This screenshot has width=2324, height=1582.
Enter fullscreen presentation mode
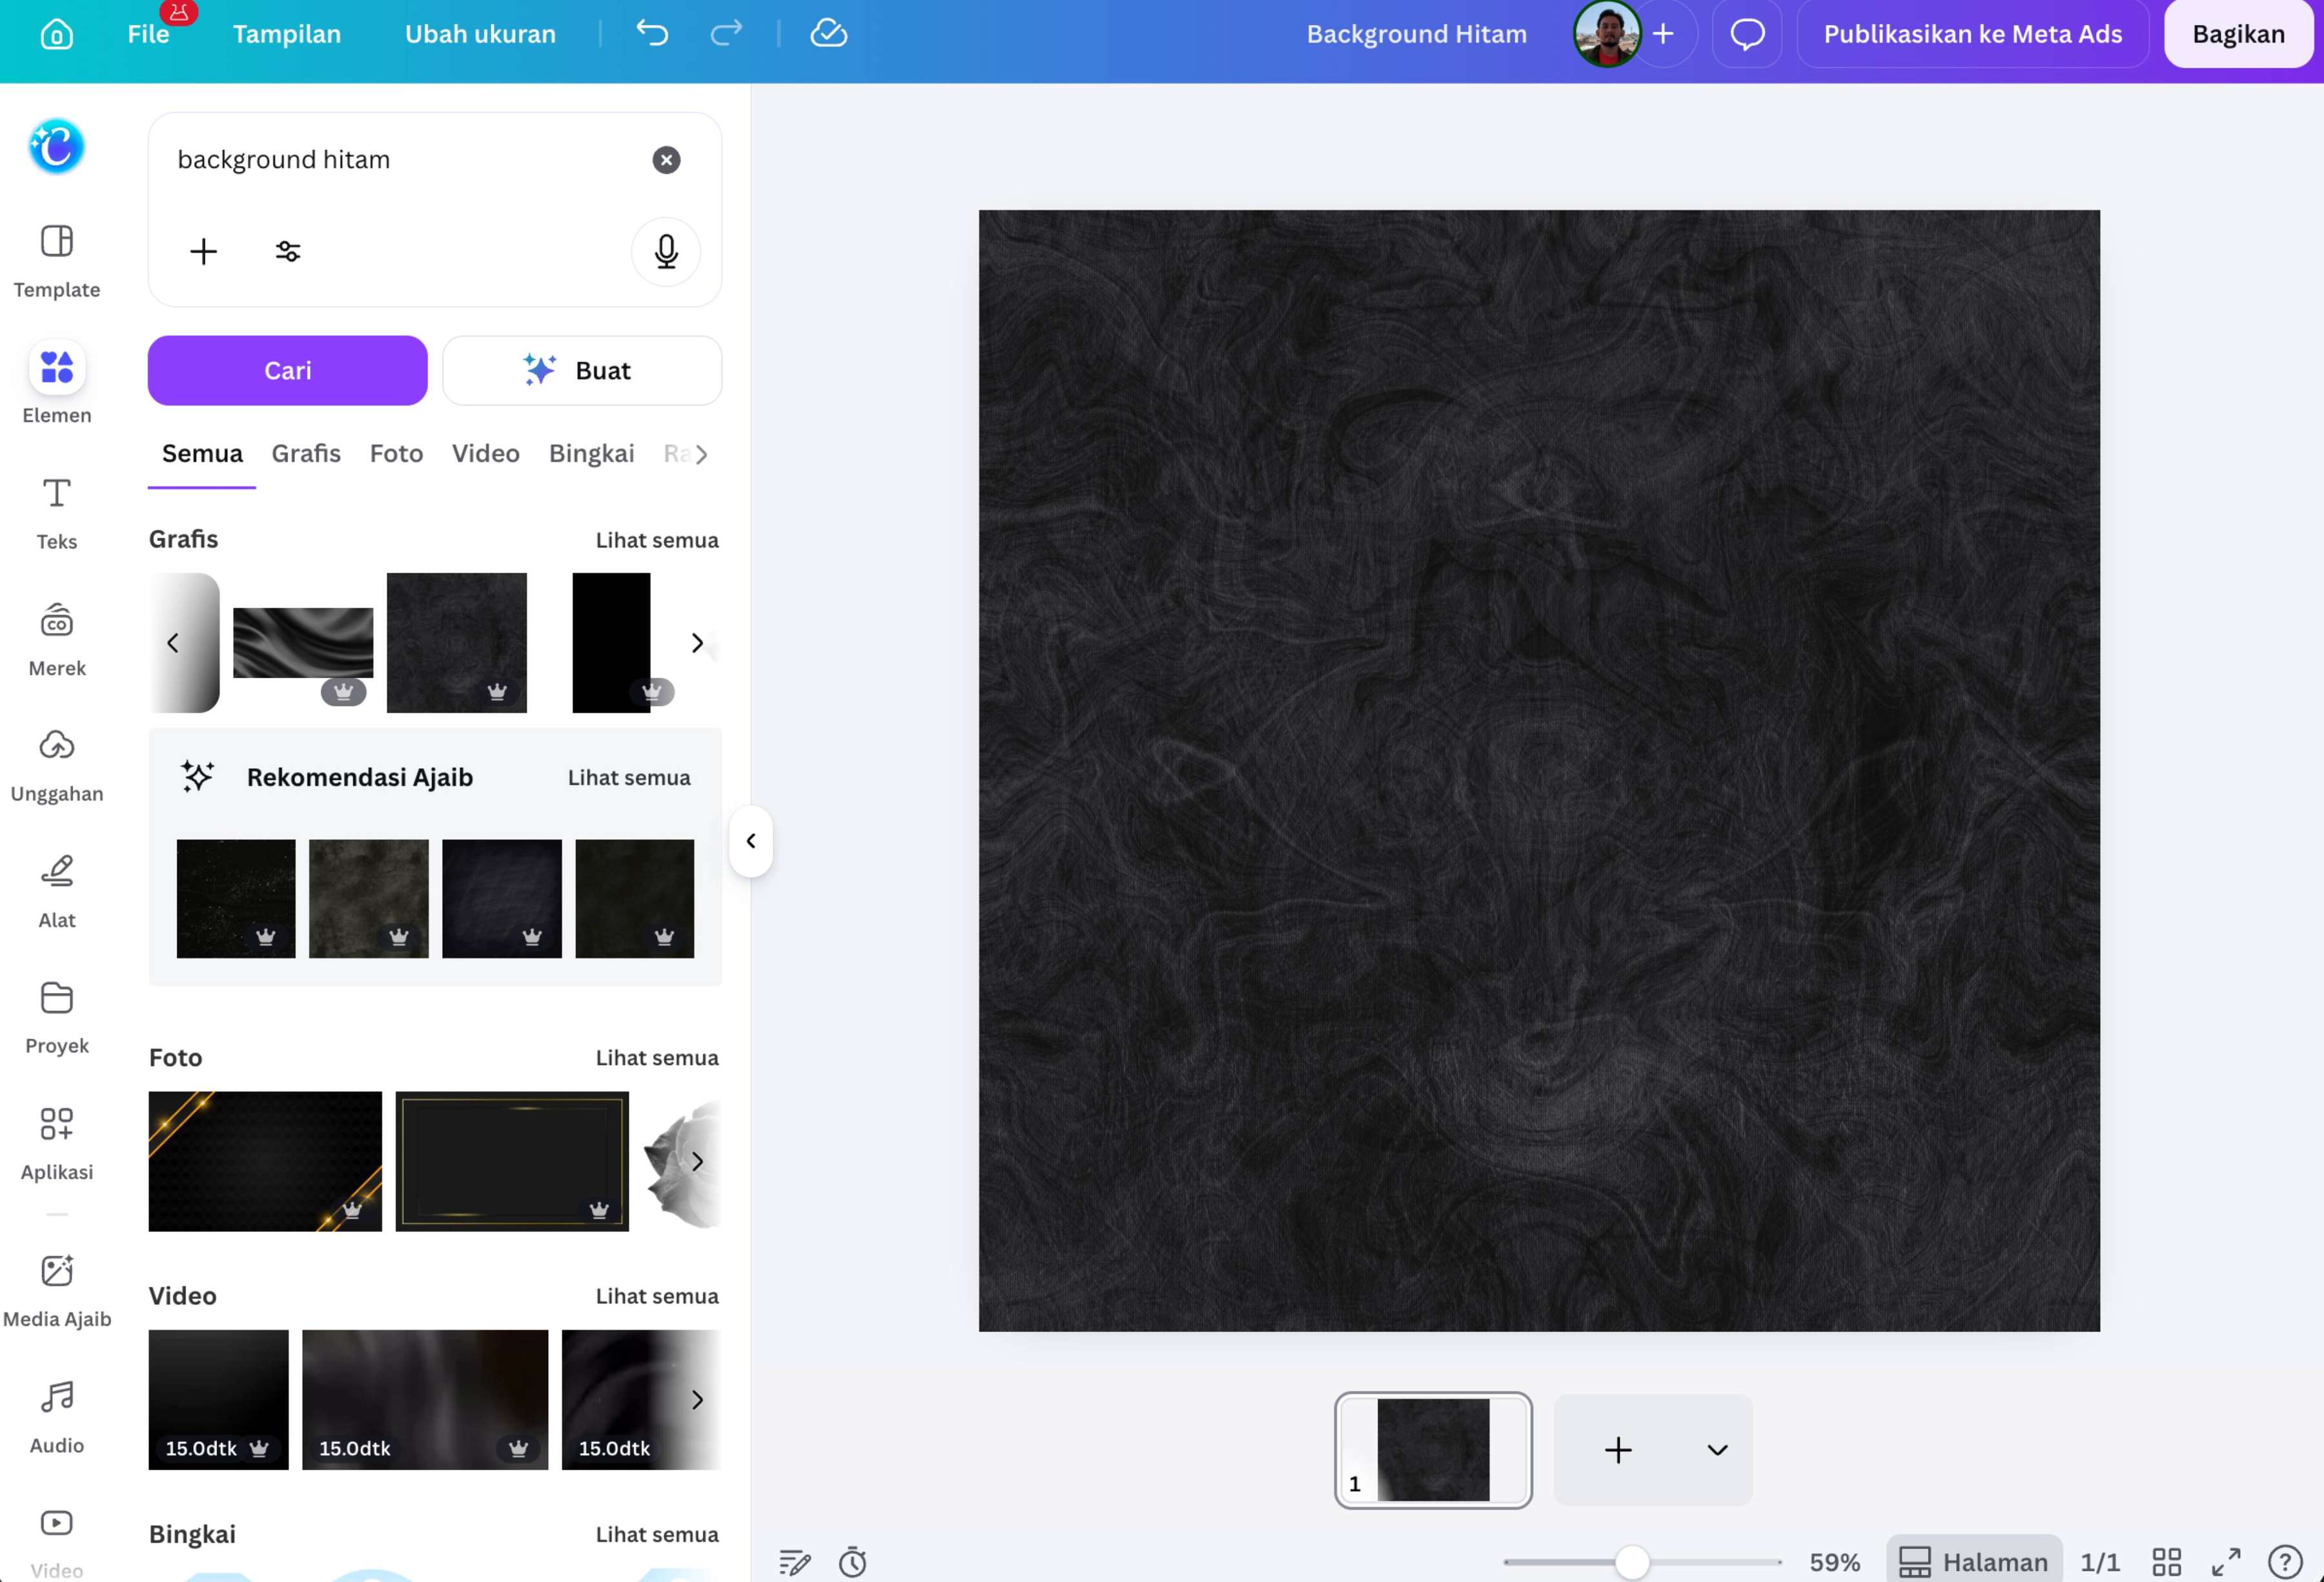pyautogui.click(x=2225, y=1562)
